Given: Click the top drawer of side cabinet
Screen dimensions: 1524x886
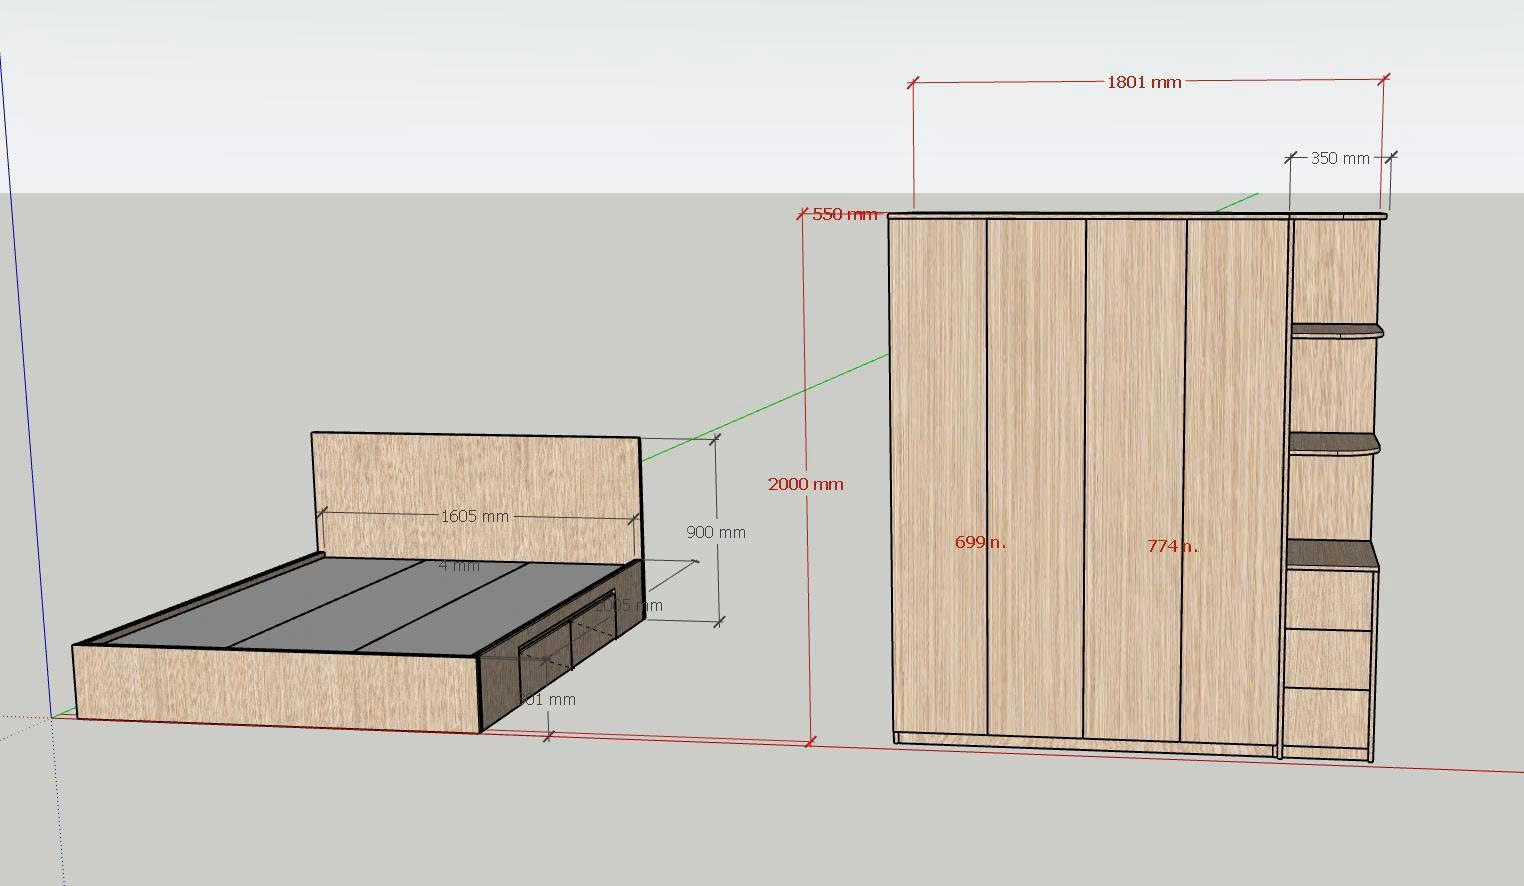Looking at the screenshot, I should click(1326, 600).
